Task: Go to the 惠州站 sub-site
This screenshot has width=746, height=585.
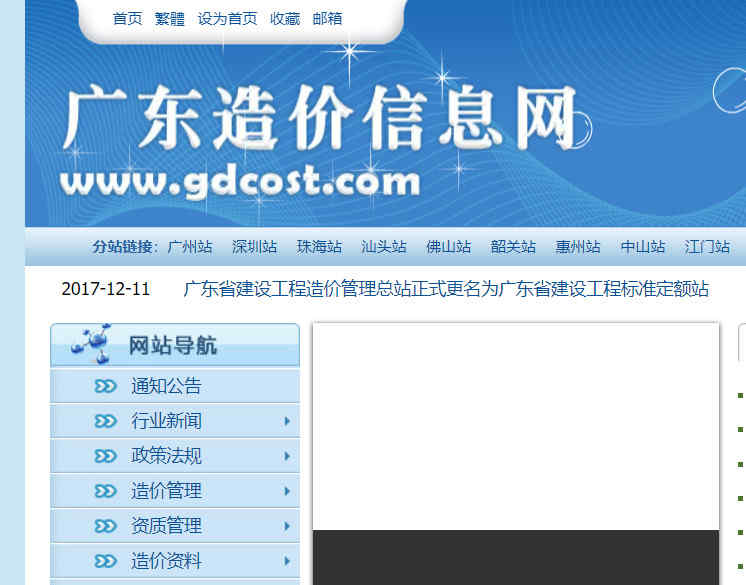Action: (578, 247)
